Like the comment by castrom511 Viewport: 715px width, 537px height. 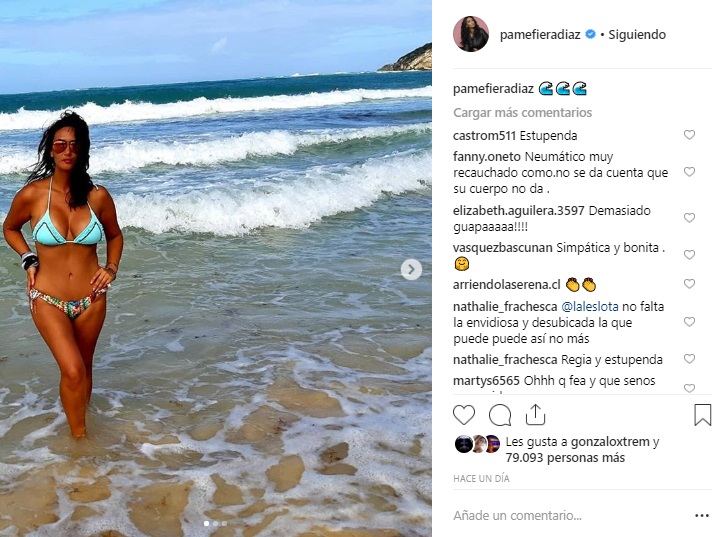tap(689, 135)
